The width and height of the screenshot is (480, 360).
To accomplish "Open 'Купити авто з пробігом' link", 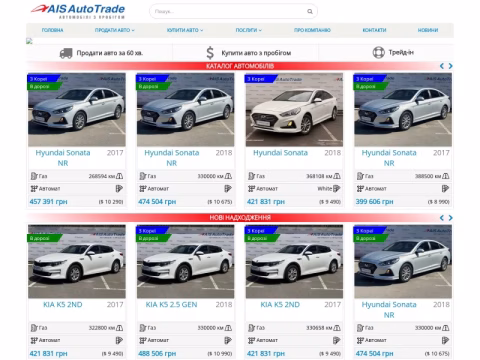I will 256,53.
